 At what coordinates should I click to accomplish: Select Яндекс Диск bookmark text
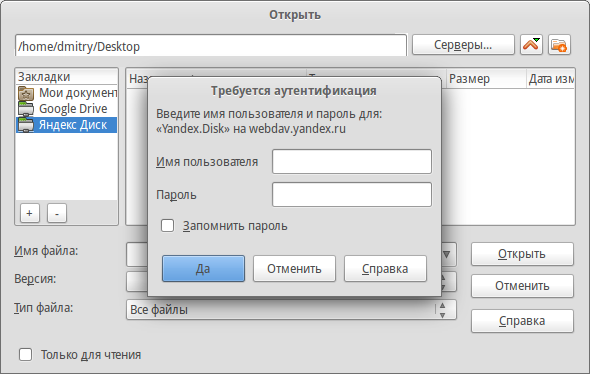73,125
